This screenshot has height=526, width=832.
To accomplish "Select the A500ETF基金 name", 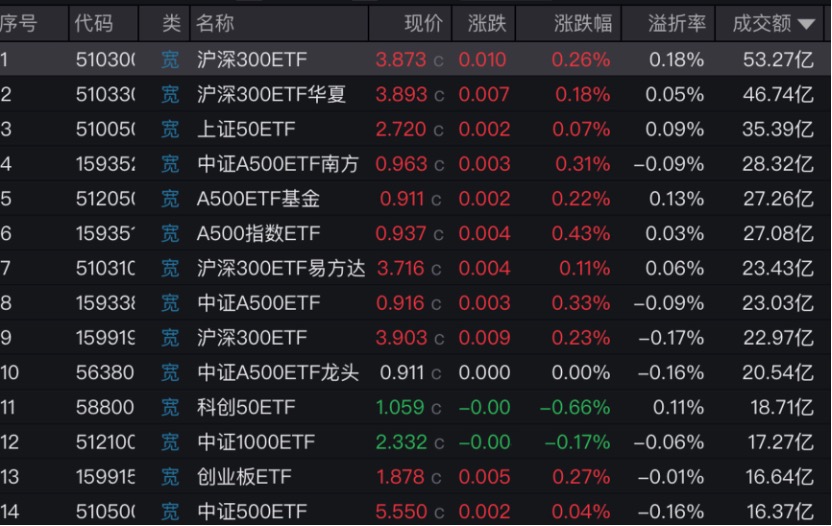I will [x=258, y=199].
